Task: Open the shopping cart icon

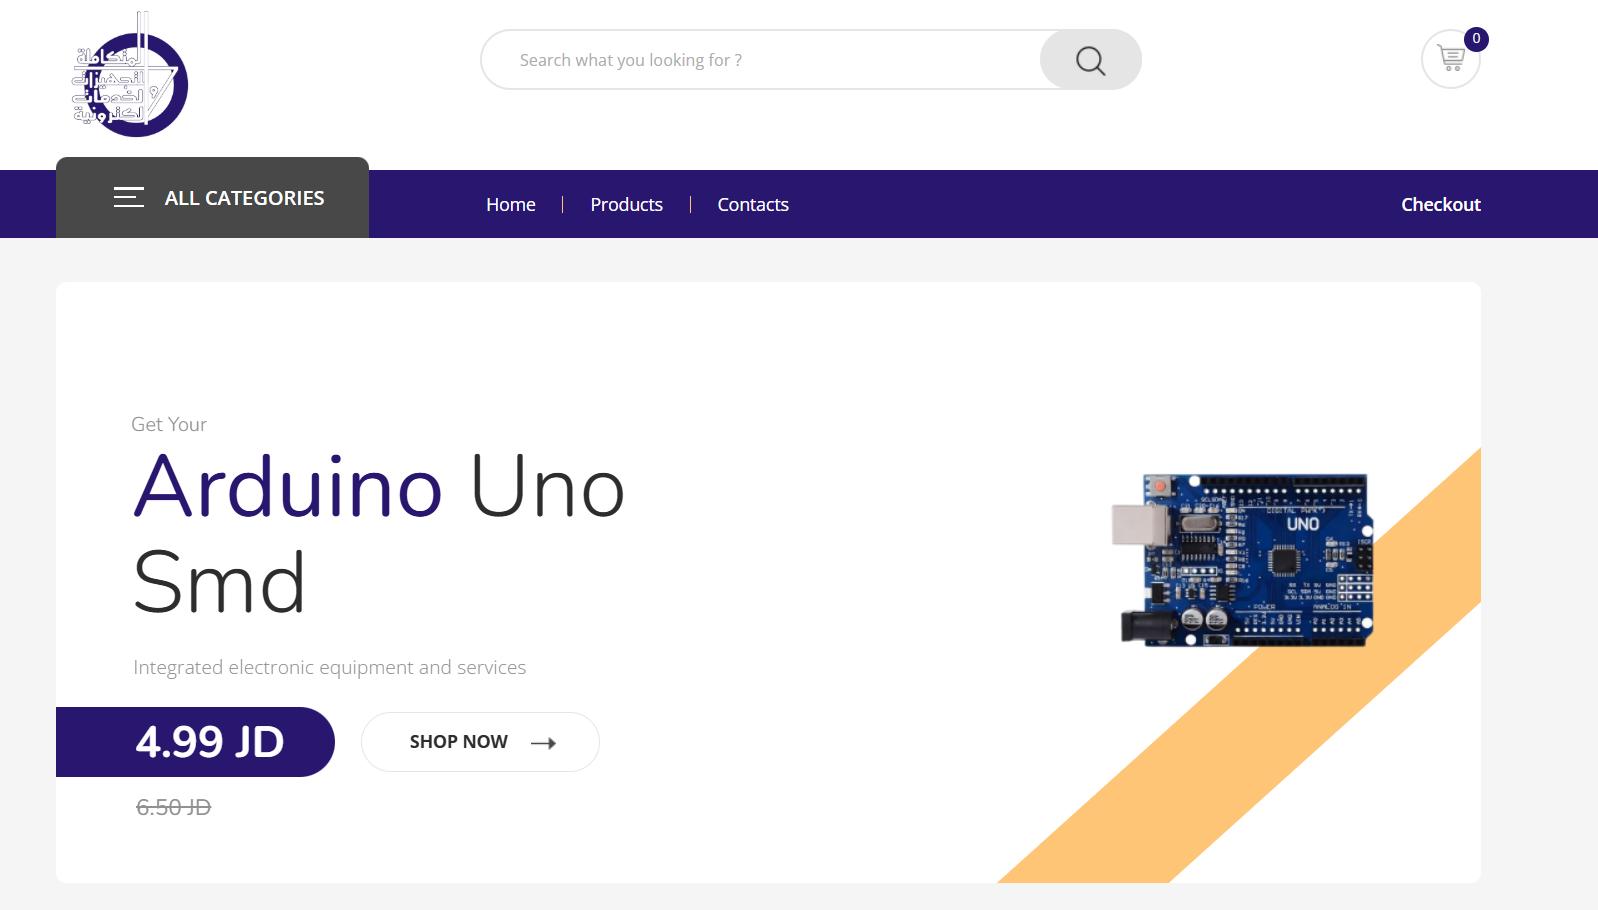Action: [1450, 60]
